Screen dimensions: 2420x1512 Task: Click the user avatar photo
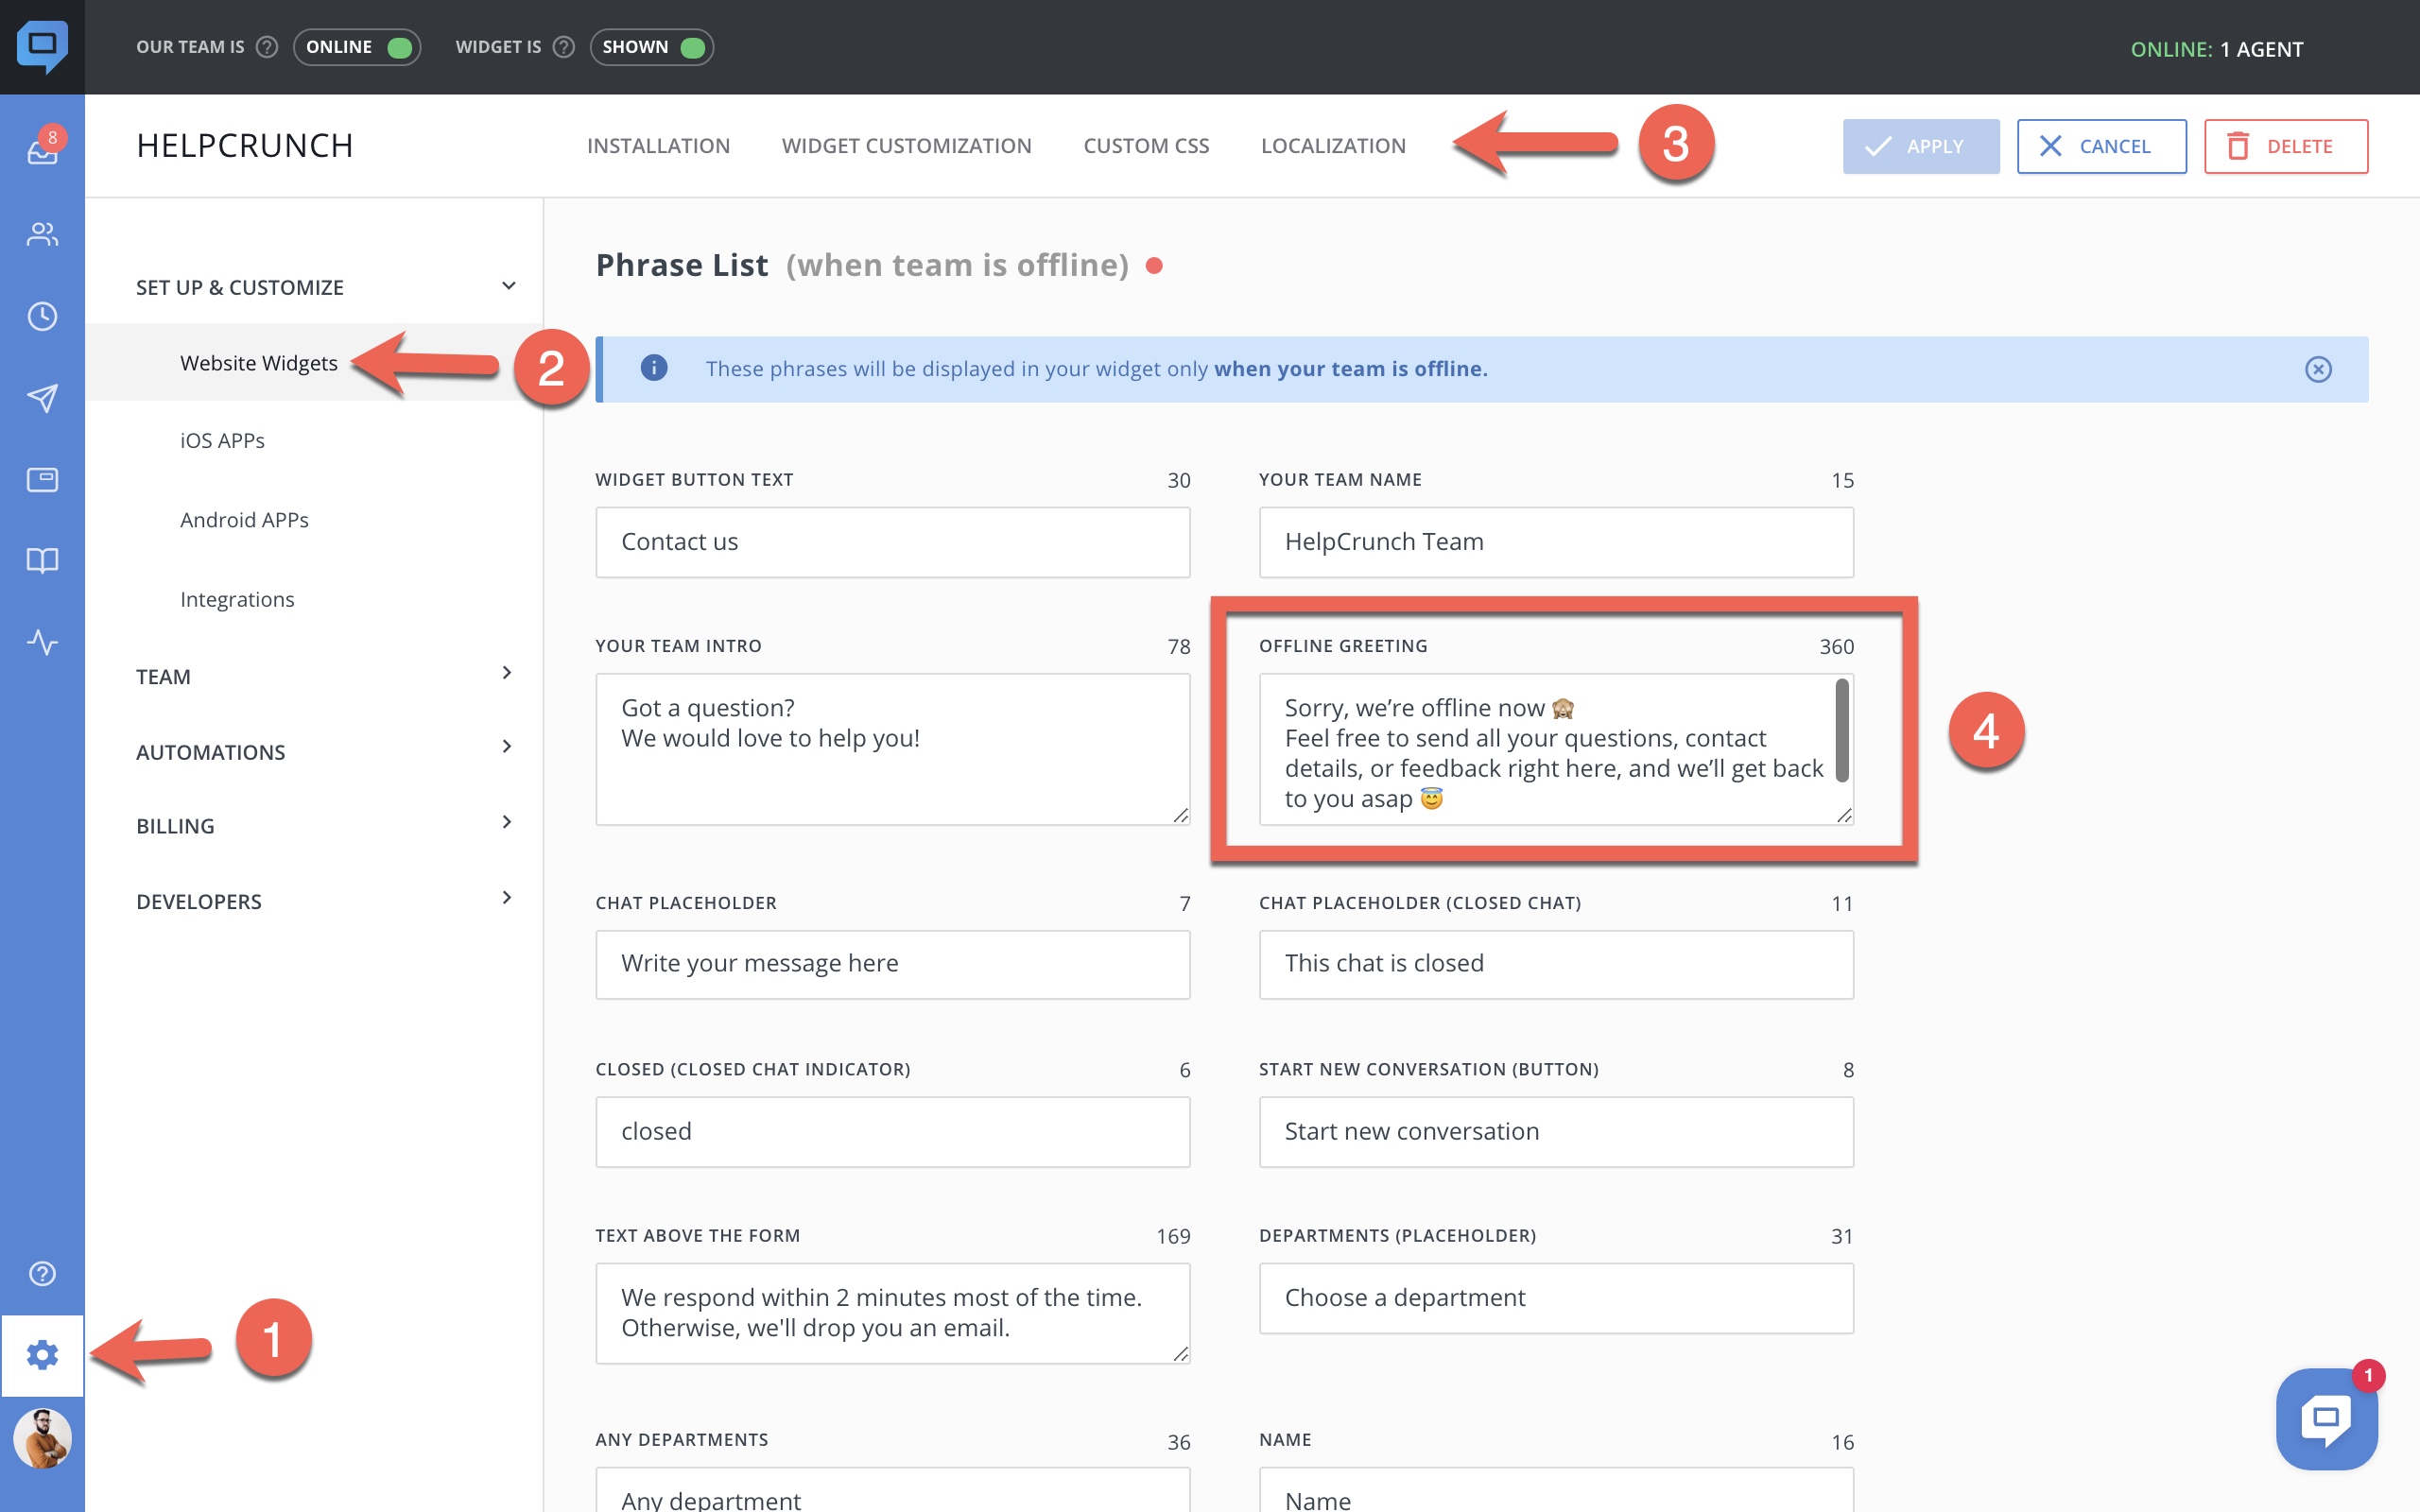(42, 1438)
